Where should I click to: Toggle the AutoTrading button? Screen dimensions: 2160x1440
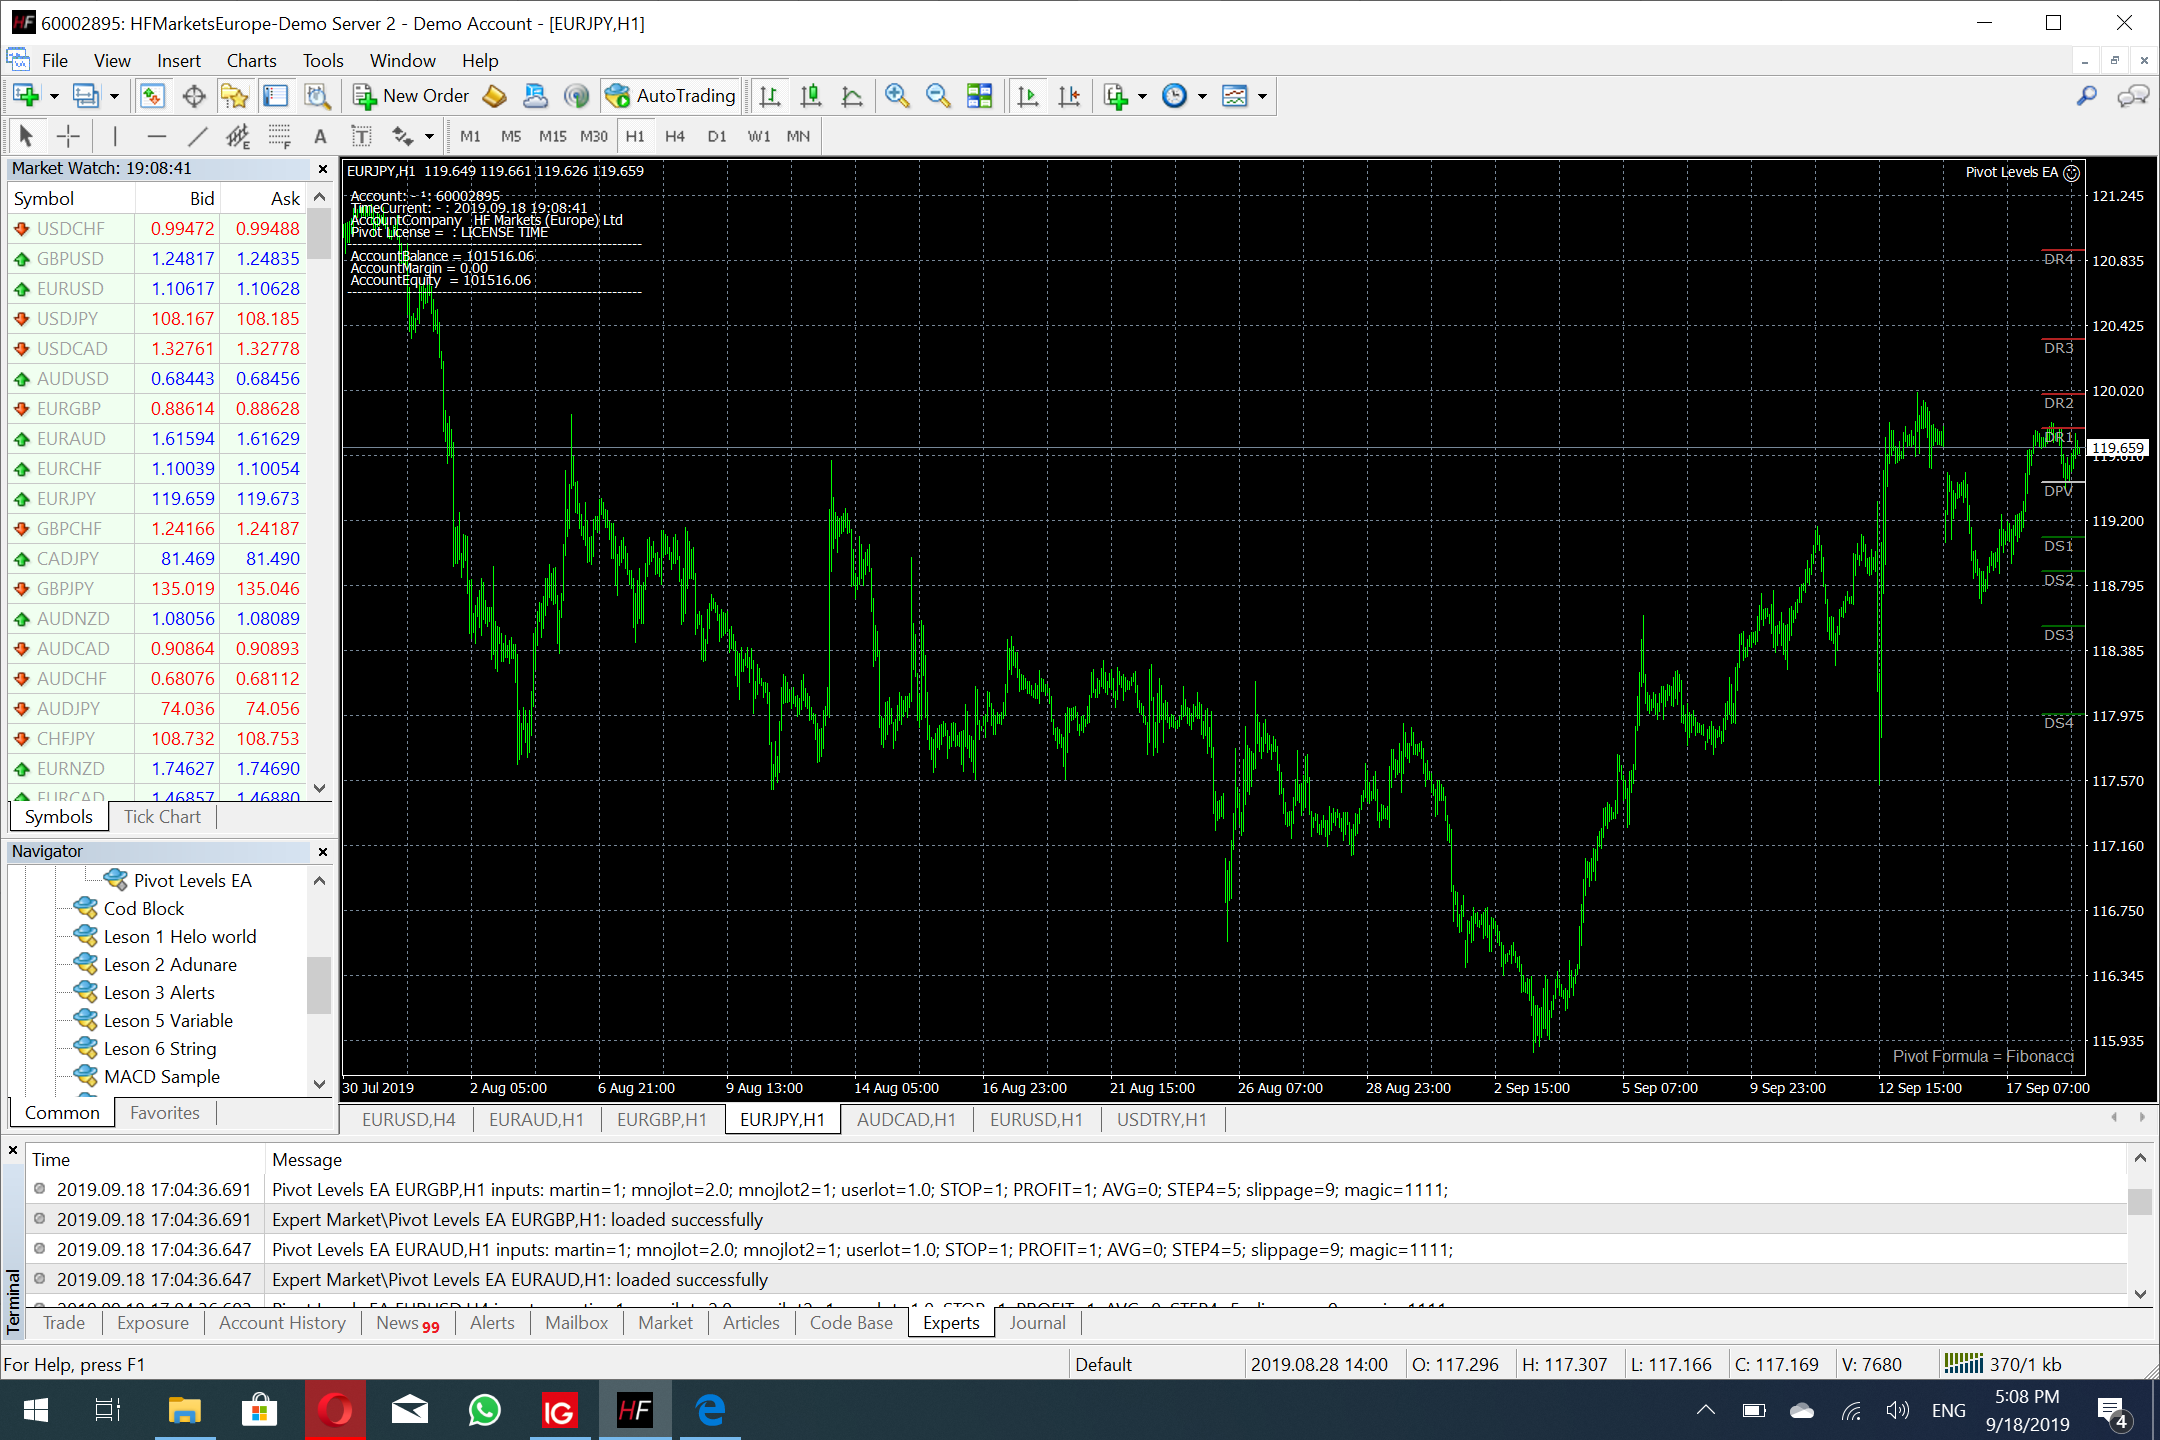[671, 96]
